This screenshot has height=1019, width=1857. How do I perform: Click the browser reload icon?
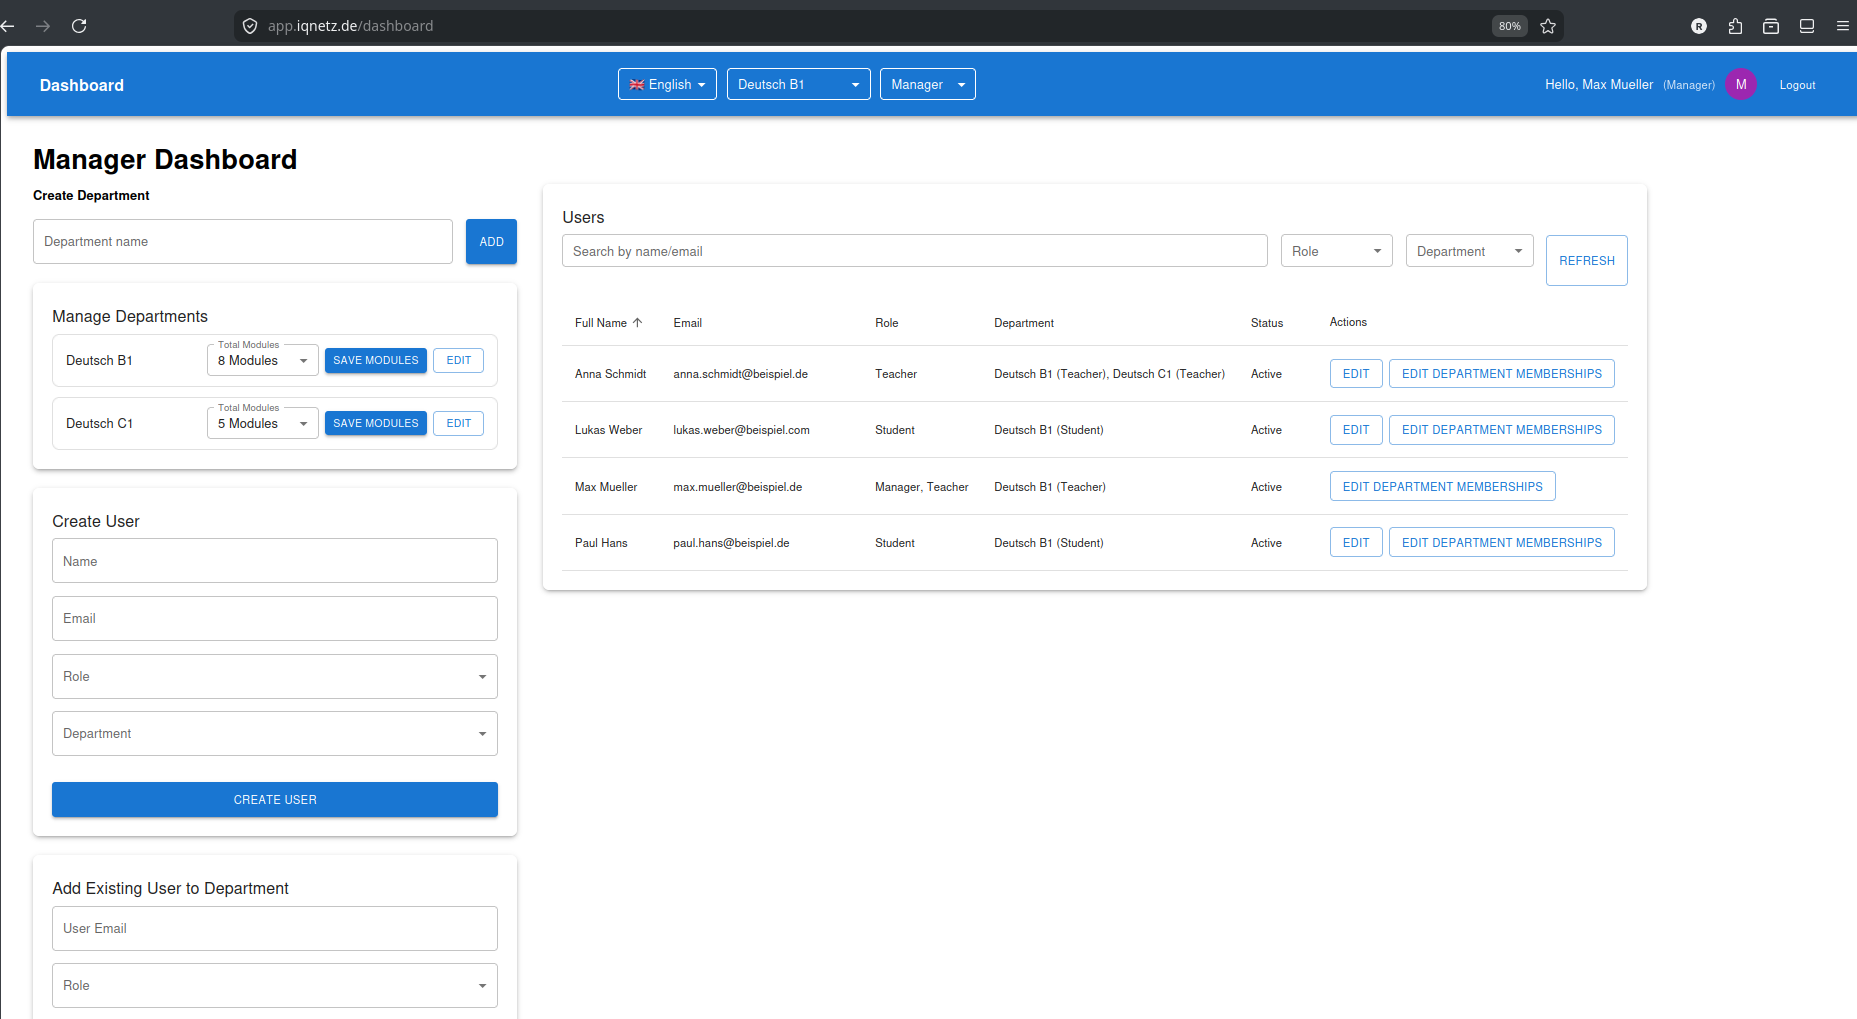click(79, 26)
